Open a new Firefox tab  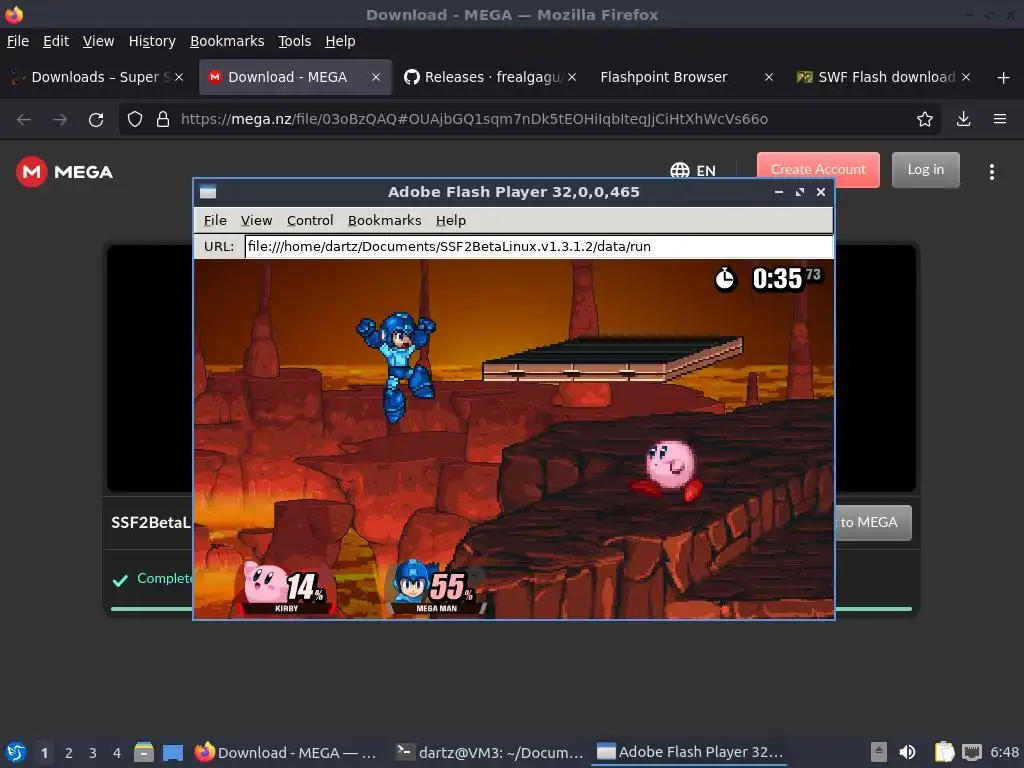tap(1003, 78)
